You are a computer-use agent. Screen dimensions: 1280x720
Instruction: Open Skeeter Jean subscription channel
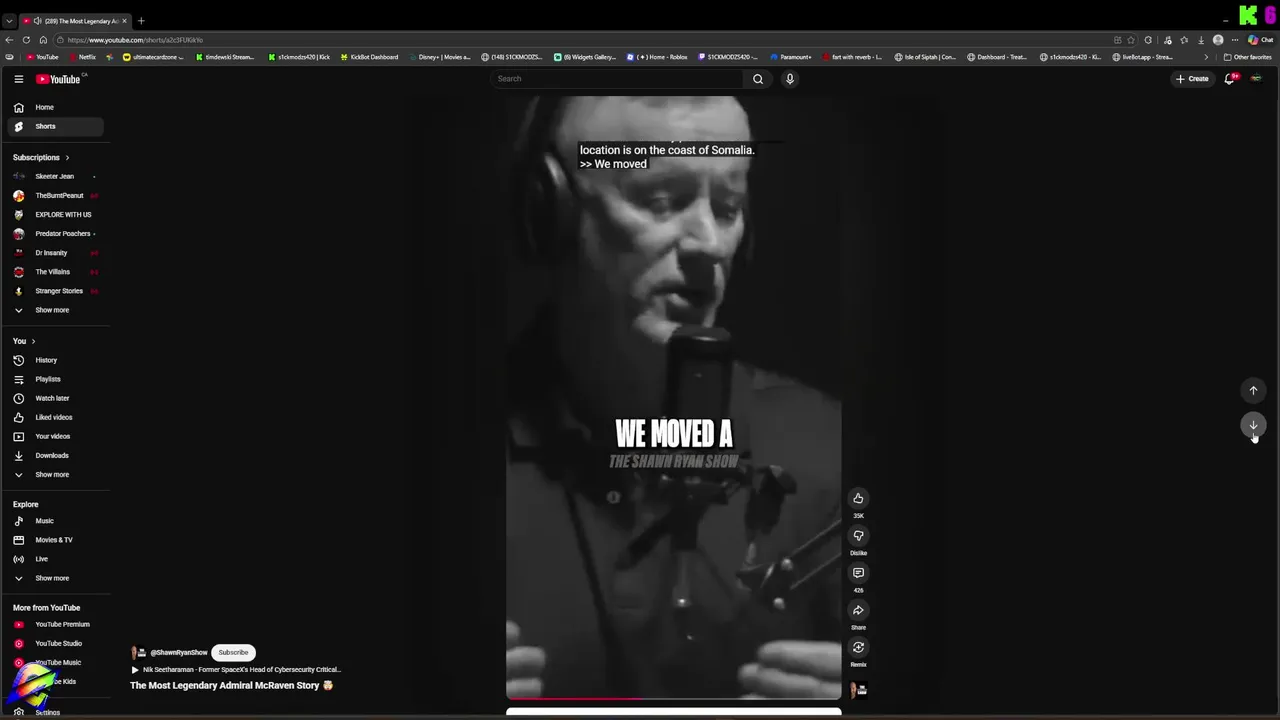56,176
